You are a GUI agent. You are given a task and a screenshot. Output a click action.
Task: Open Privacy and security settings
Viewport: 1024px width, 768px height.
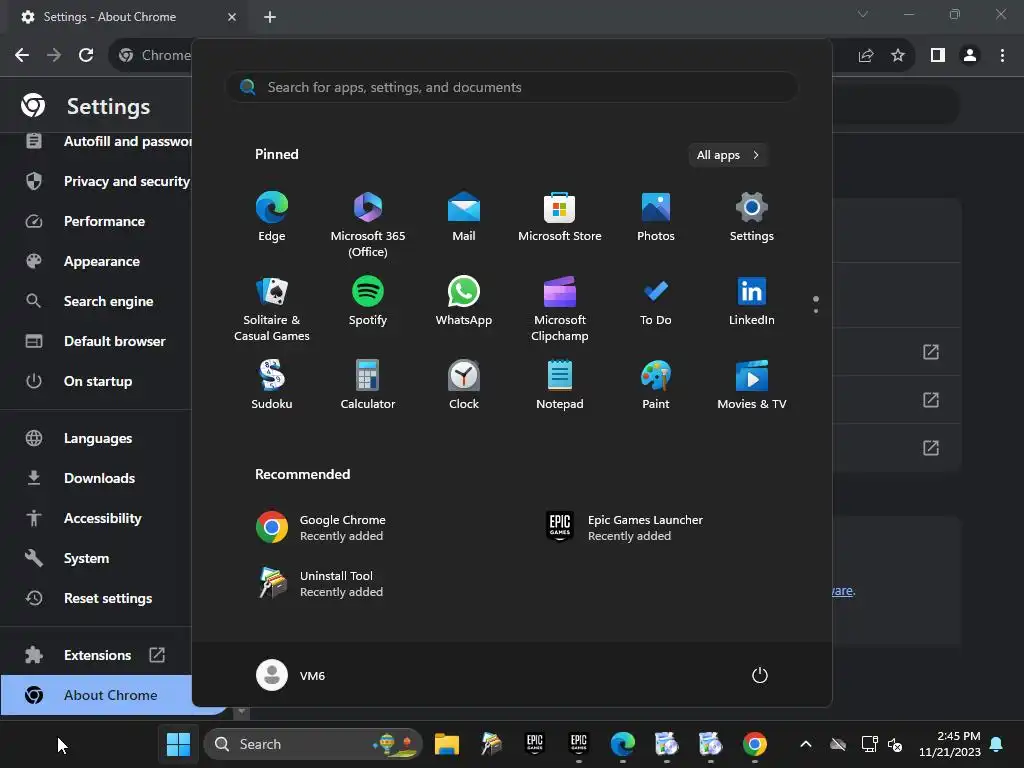[x=108, y=181]
